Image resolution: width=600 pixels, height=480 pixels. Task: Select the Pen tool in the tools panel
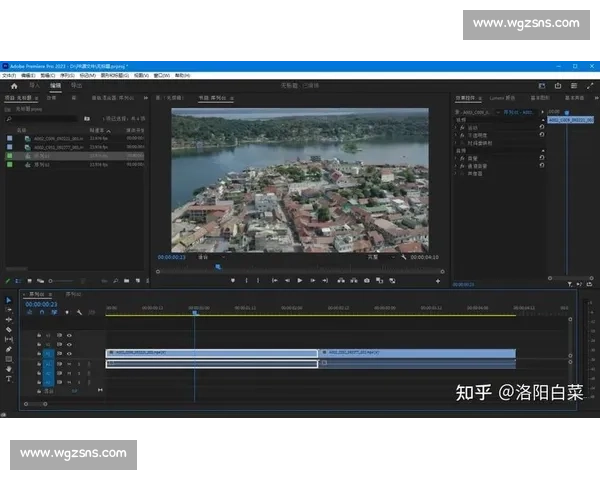9,349
